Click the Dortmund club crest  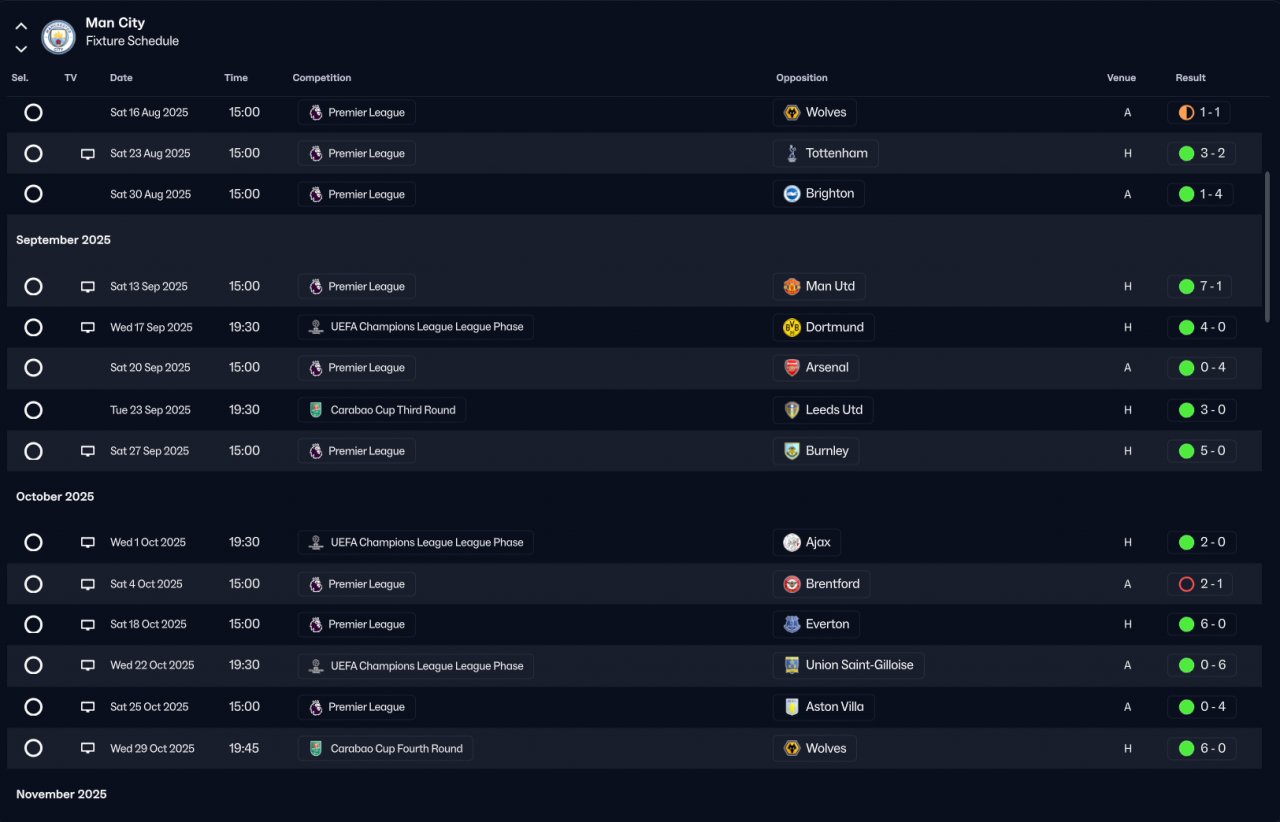[792, 327]
